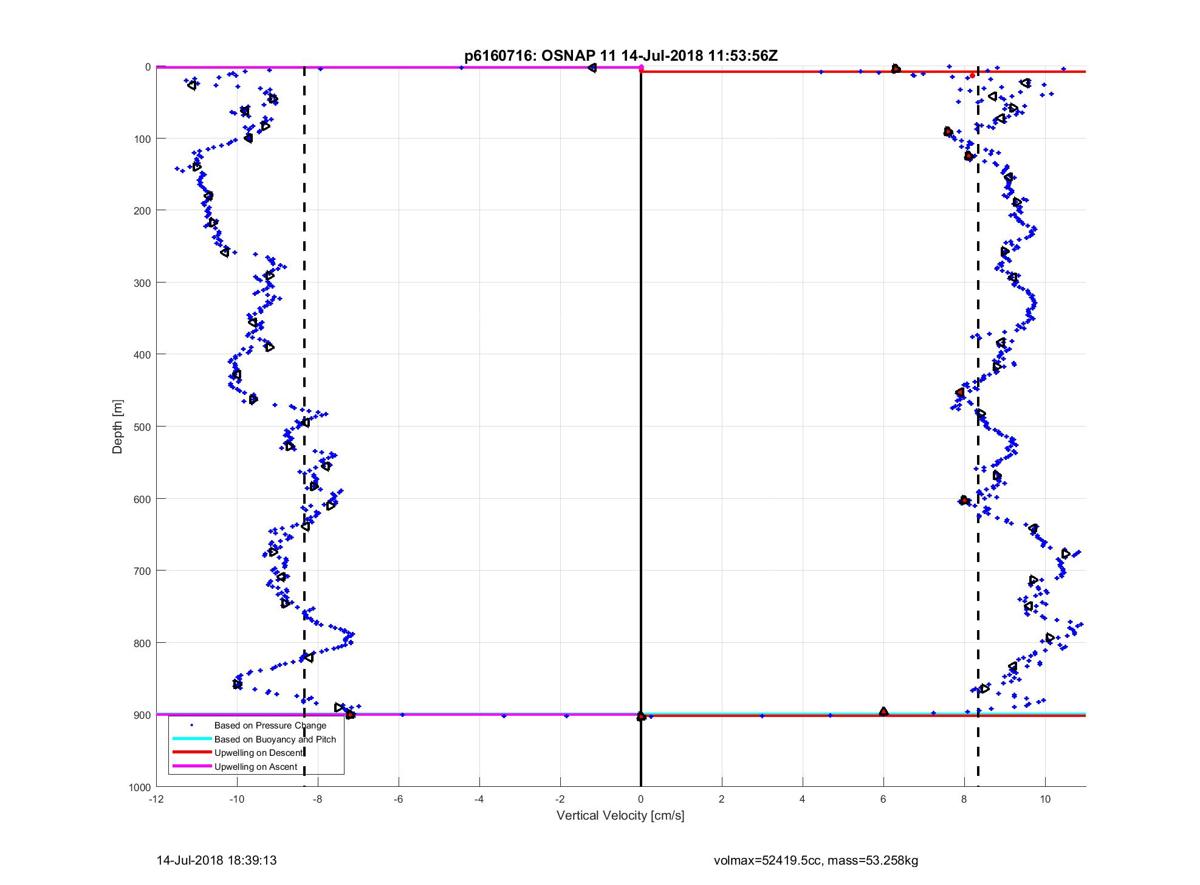This screenshot has height=885, width=1200.
Task: Click velocity-axis tick label '4'
Action: pyautogui.click(x=803, y=800)
